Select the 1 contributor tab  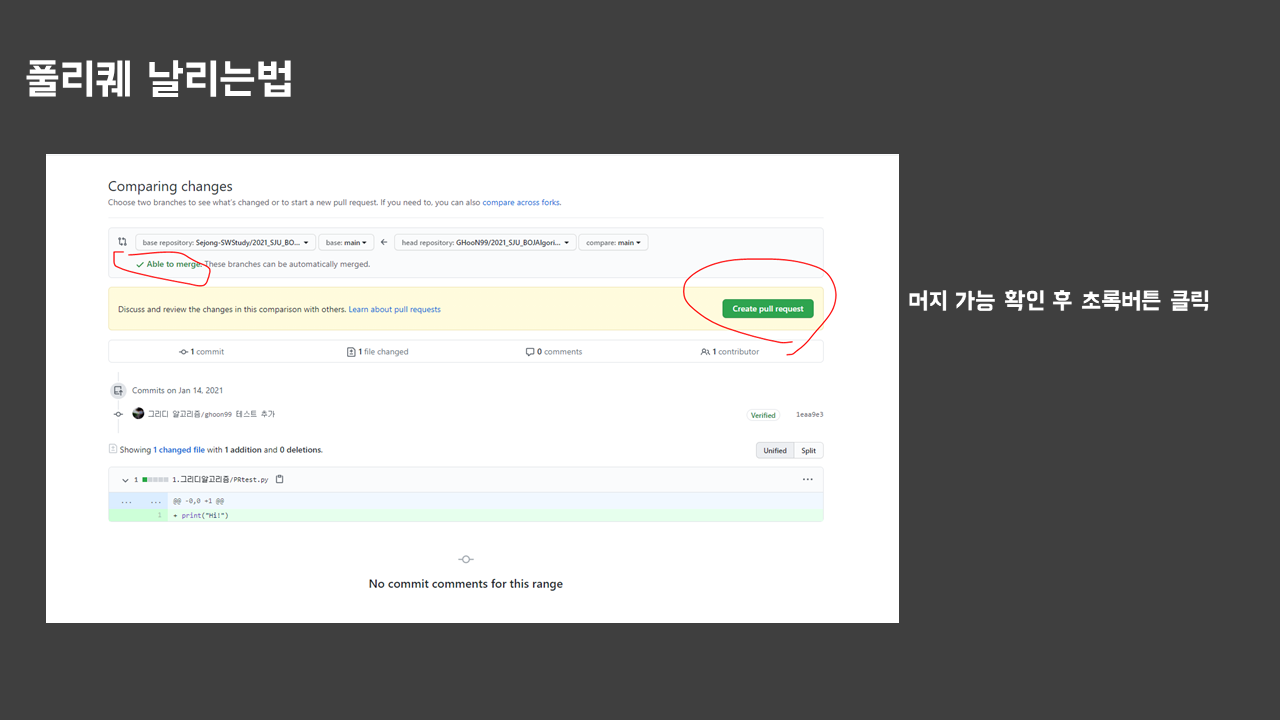click(x=730, y=352)
